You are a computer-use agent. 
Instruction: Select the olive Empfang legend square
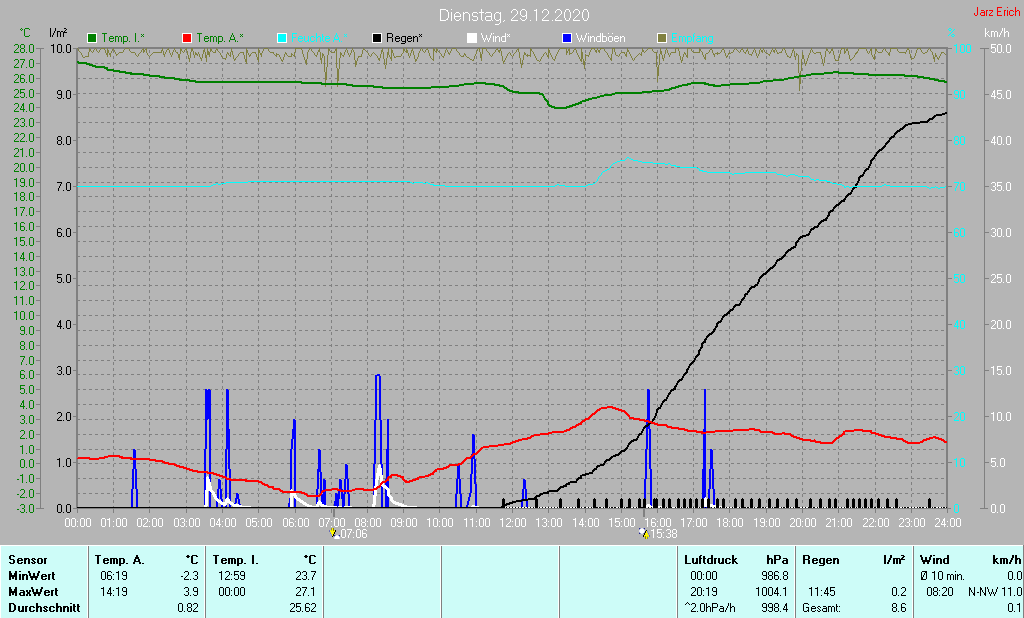point(662,39)
